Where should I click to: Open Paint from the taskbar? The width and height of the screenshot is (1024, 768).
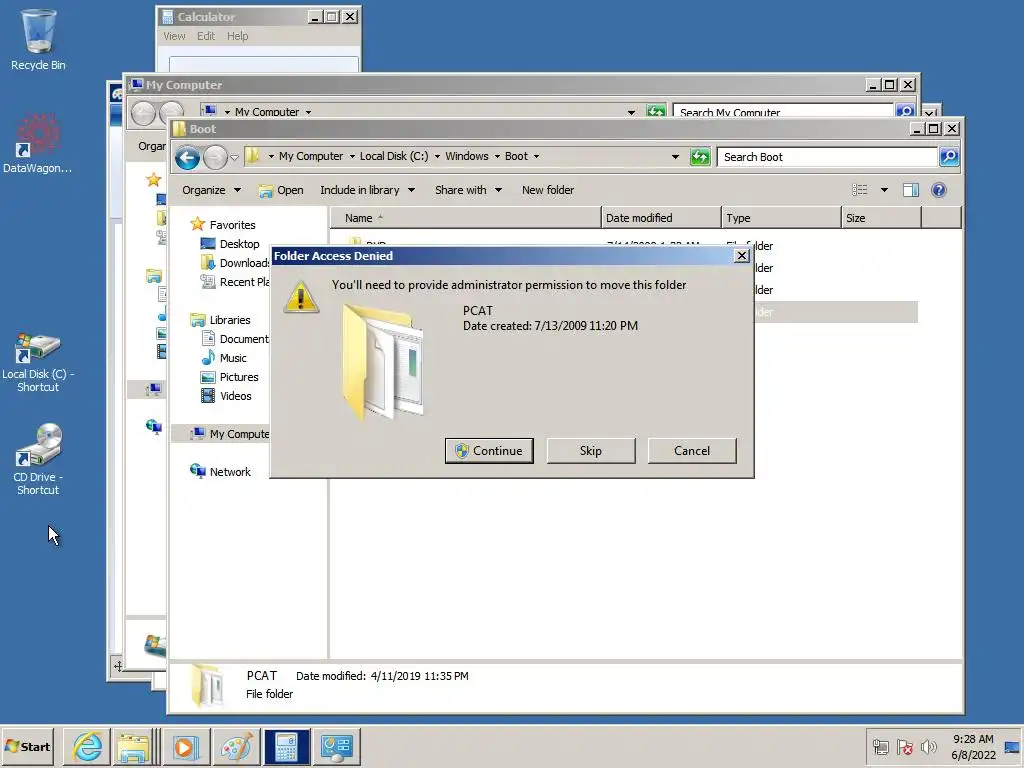[x=236, y=746]
